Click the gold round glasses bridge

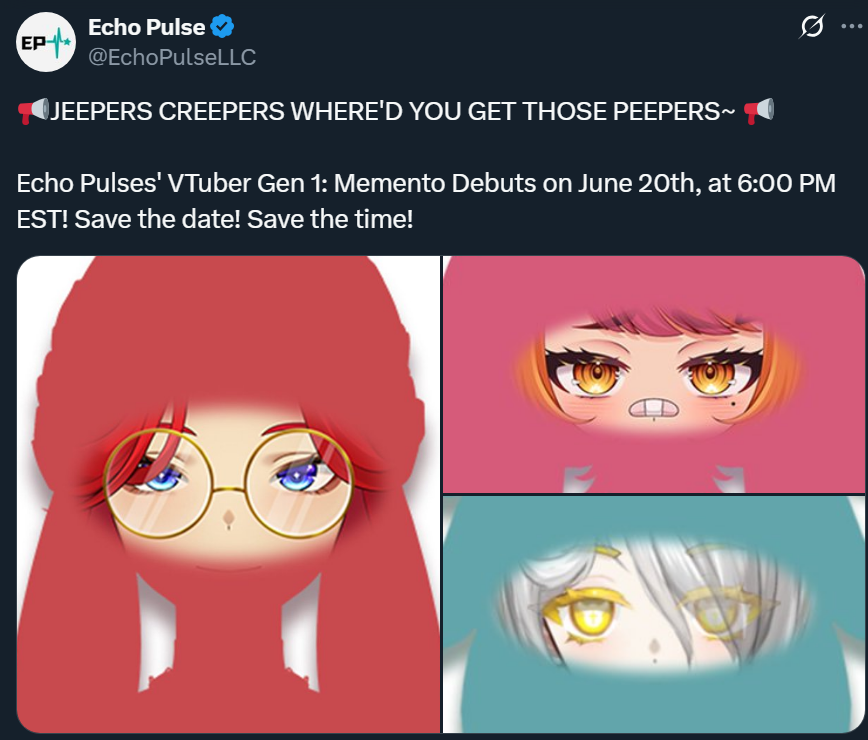(x=228, y=489)
